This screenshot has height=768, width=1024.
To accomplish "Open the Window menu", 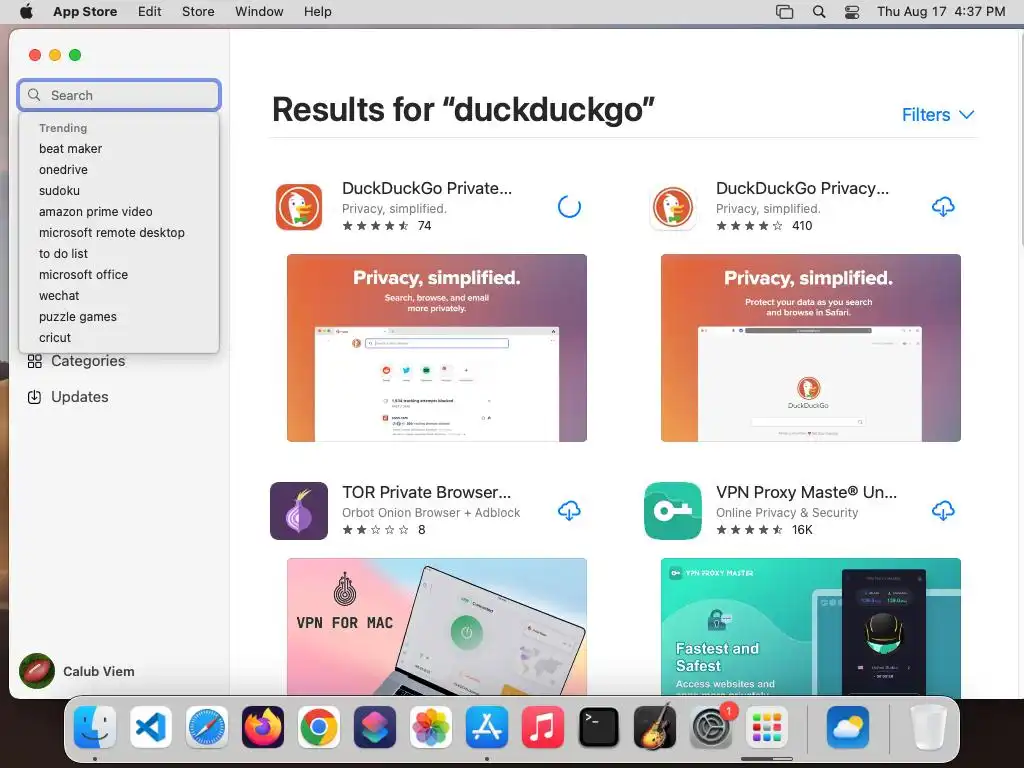I will click(x=259, y=12).
